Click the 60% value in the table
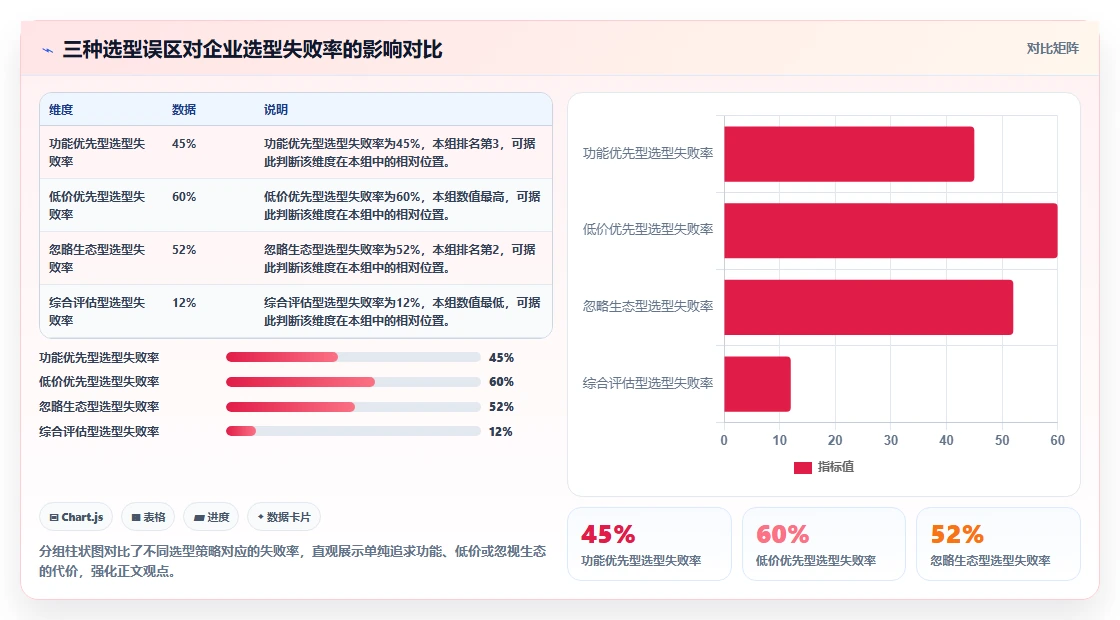 tap(184, 196)
